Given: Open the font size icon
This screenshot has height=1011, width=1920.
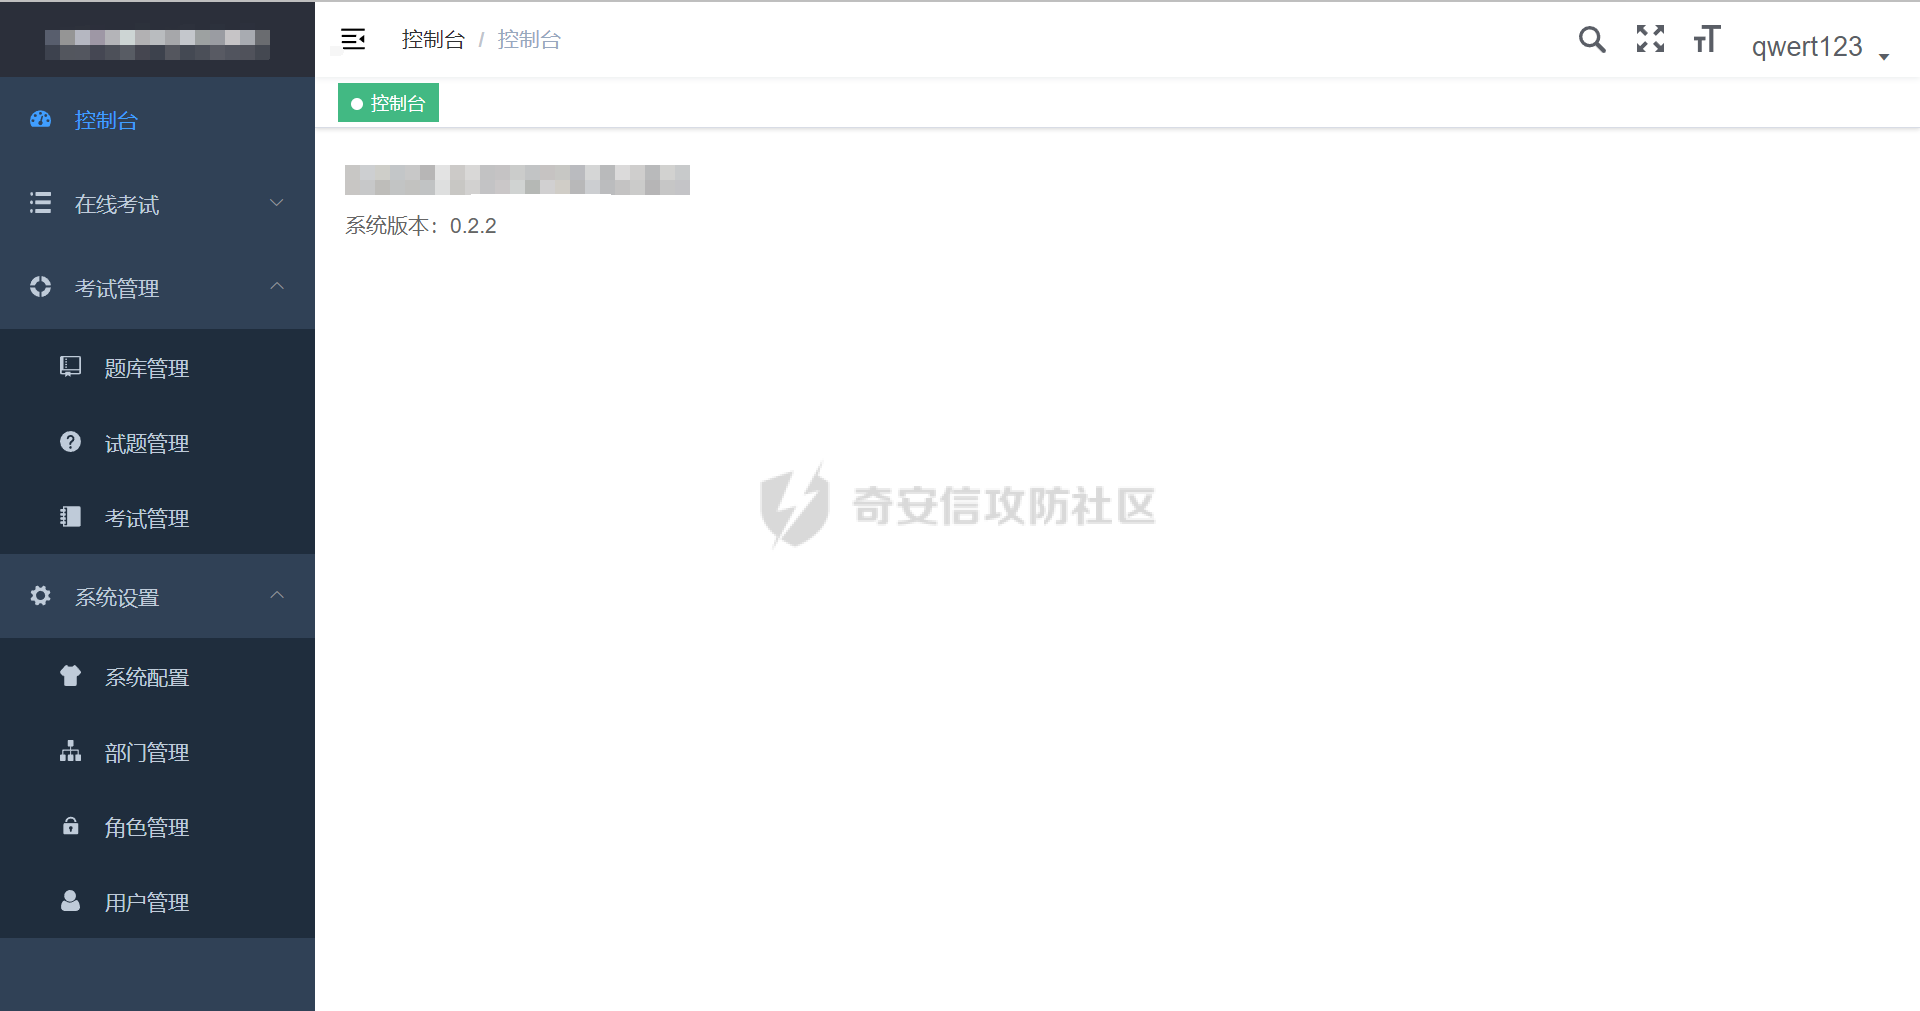Looking at the screenshot, I should 1707,39.
